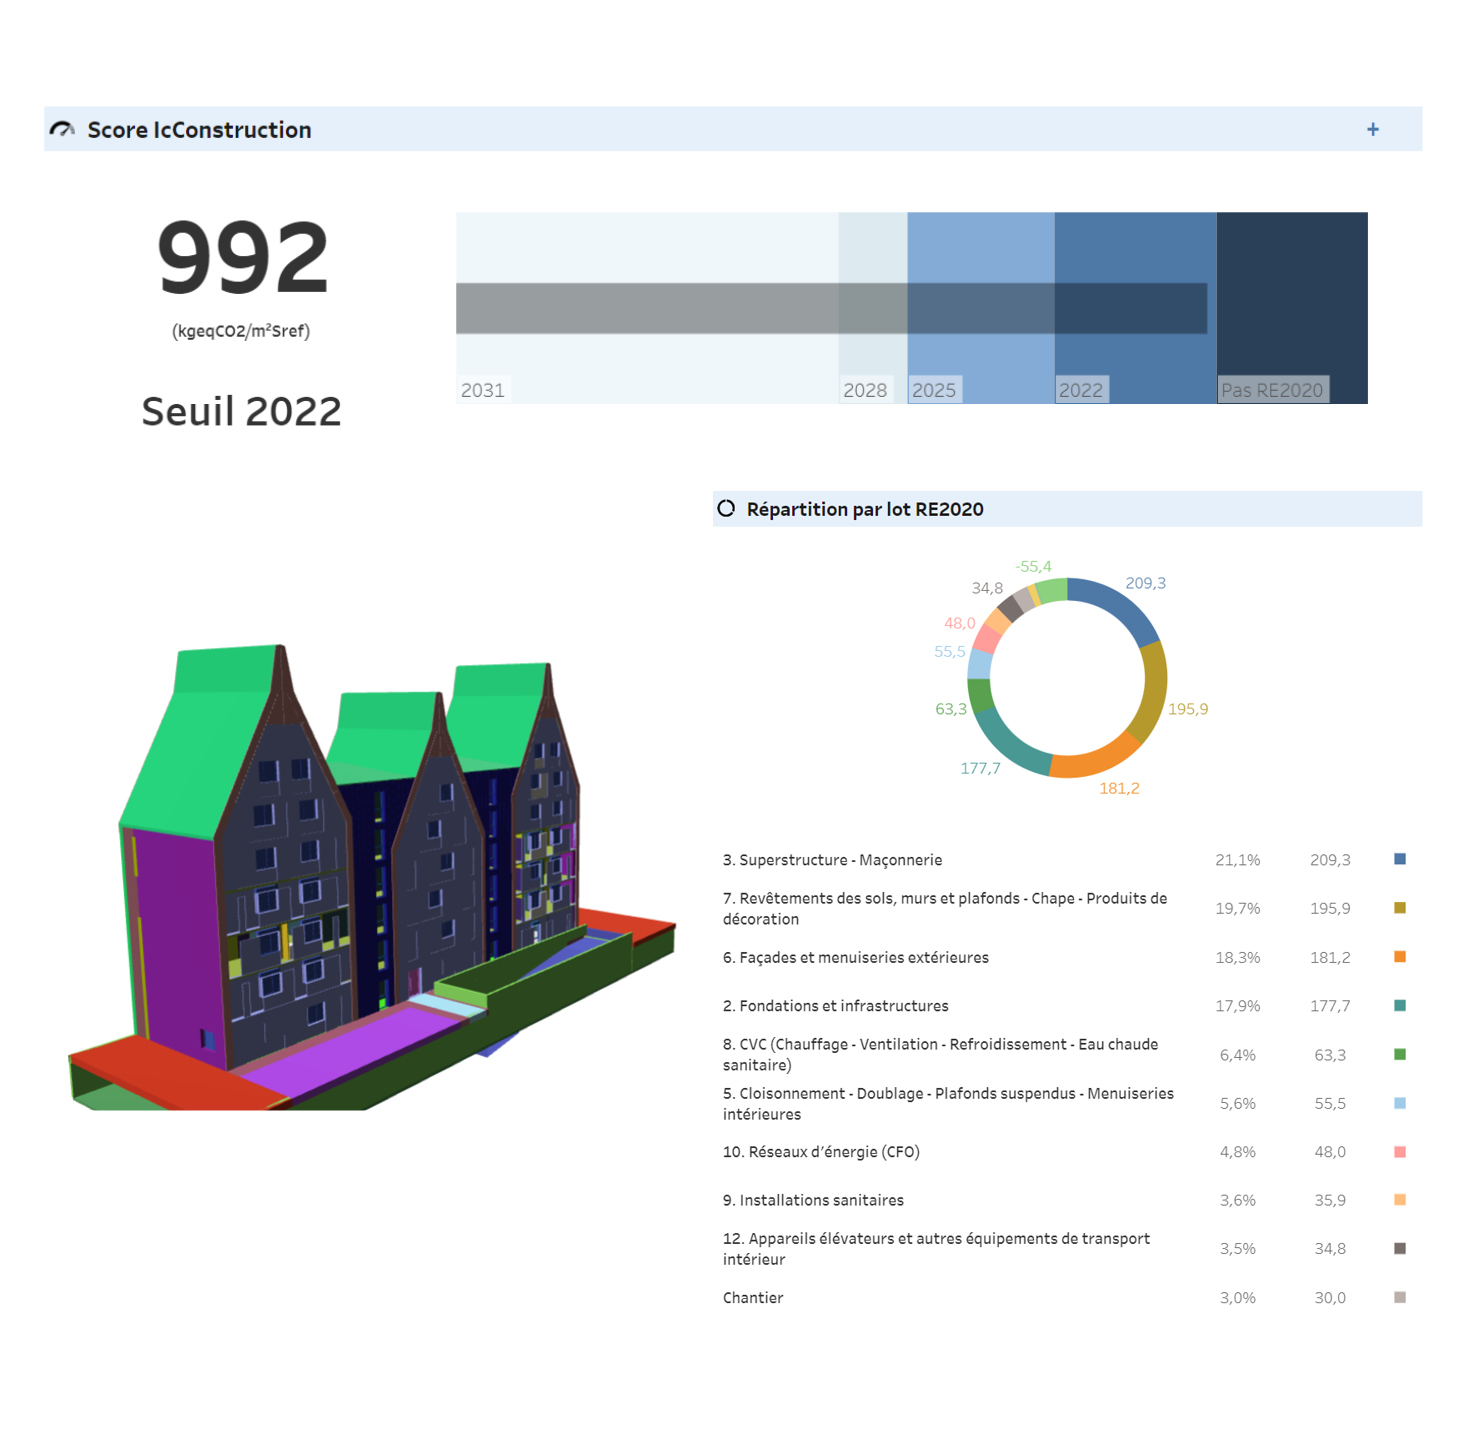
Task: Select the light blue Cloisonnement legend square
Action: (1399, 1103)
